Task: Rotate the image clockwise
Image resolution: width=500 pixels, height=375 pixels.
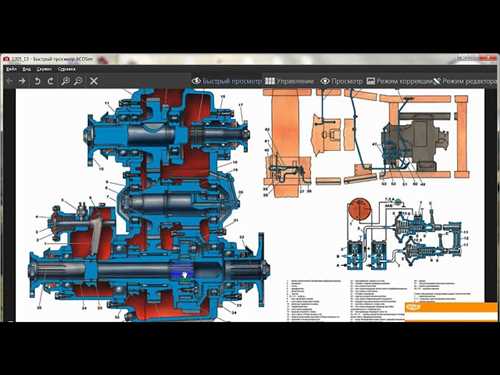Action: 50,81
